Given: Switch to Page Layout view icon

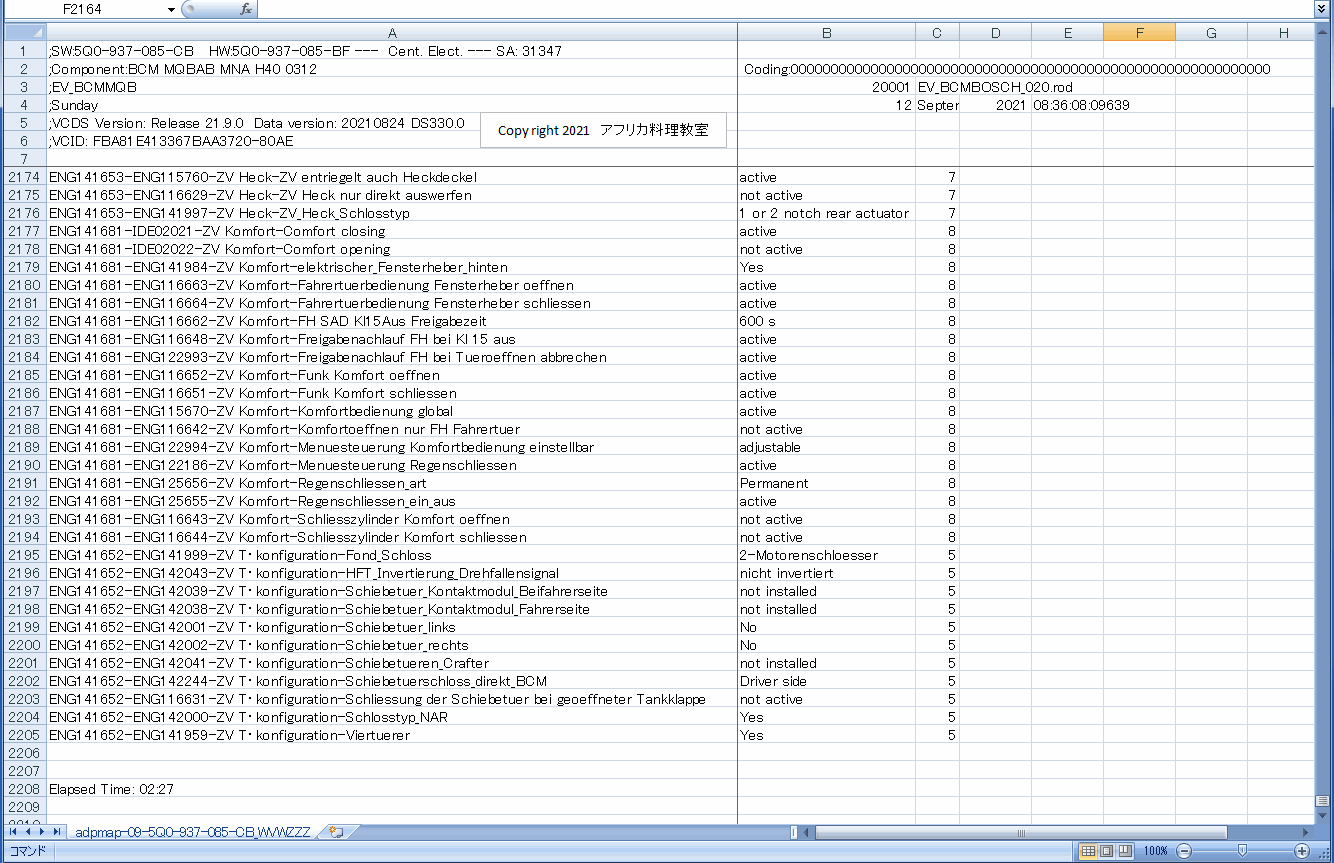Looking at the screenshot, I should click(1107, 851).
